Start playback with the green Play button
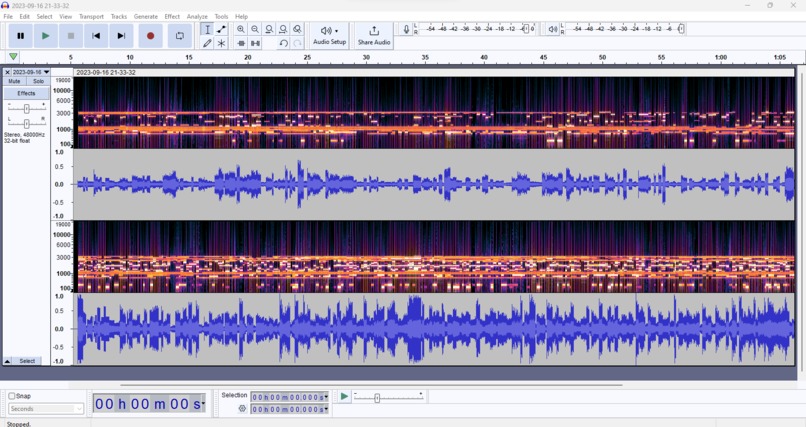Image resolution: width=806 pixels, height=427 pixels. 46,36
